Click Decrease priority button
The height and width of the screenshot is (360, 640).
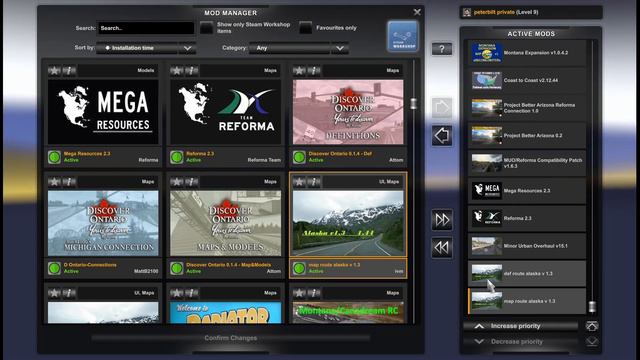pyautogui.click(x=521, y=342)
